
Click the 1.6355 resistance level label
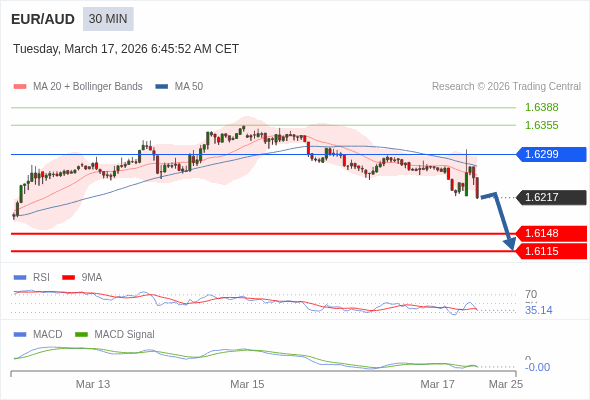tap(541, 125)
